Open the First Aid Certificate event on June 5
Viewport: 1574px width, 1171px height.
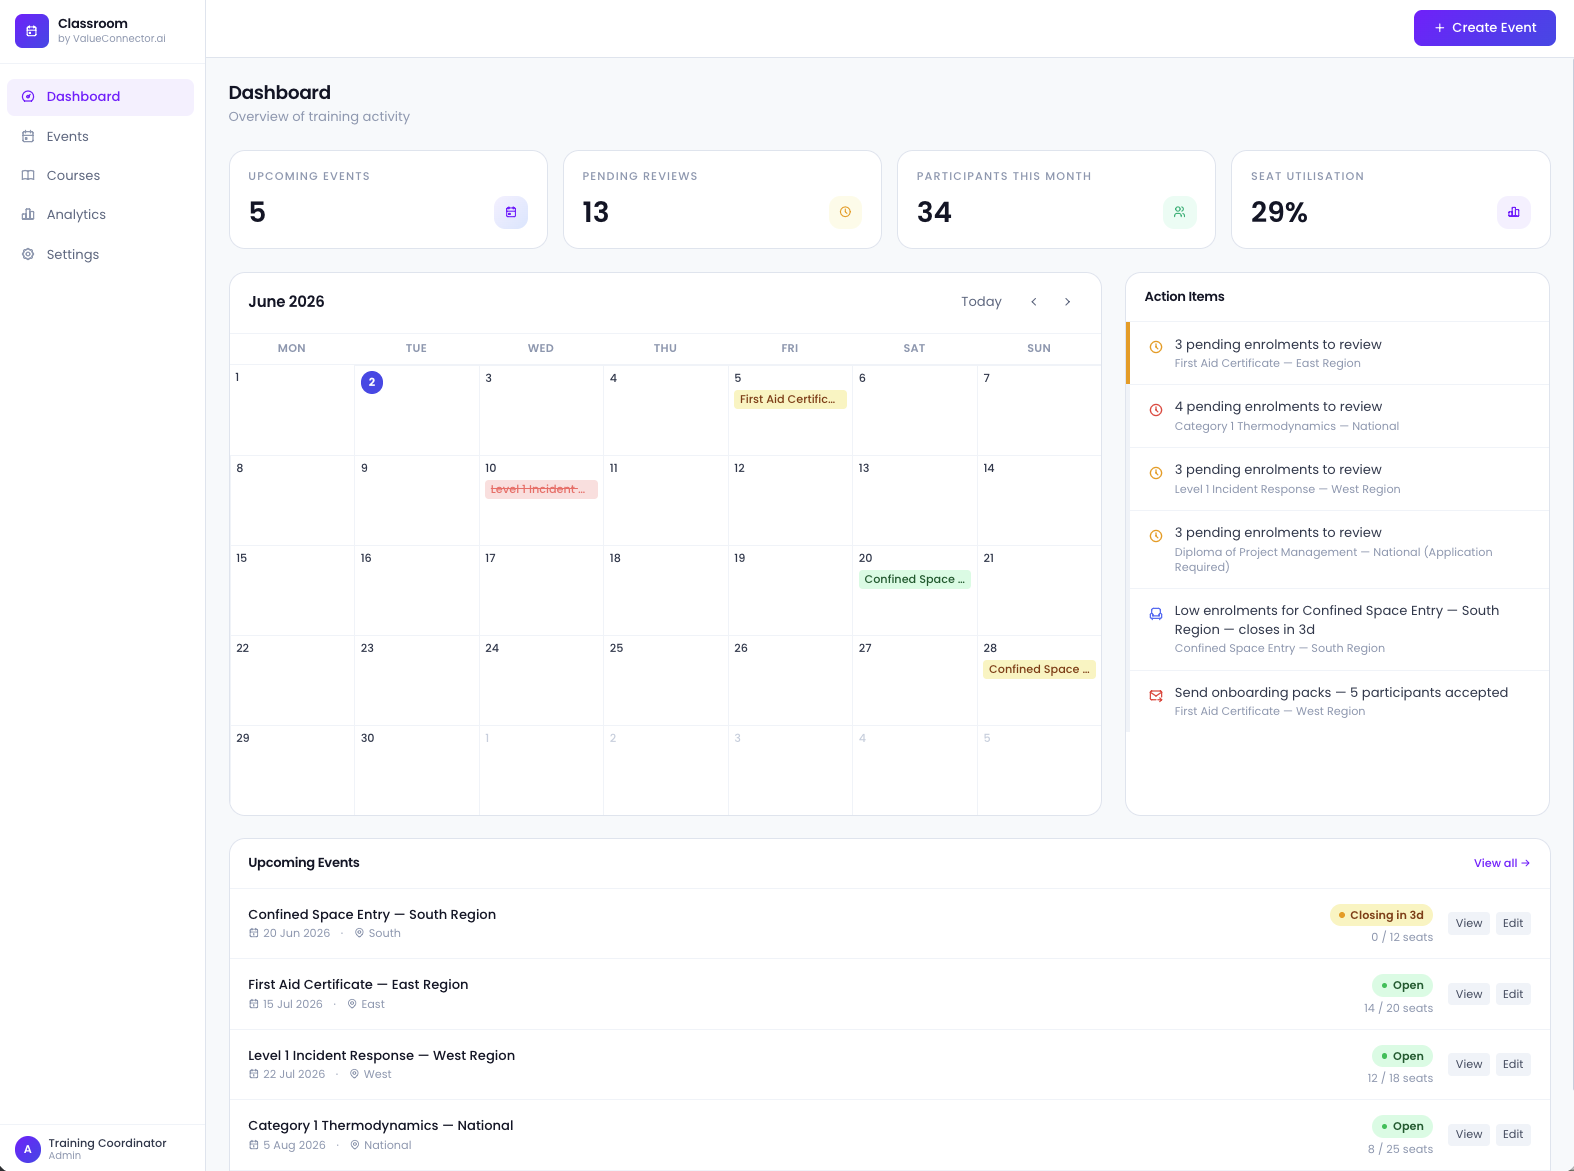coord(790,399)
